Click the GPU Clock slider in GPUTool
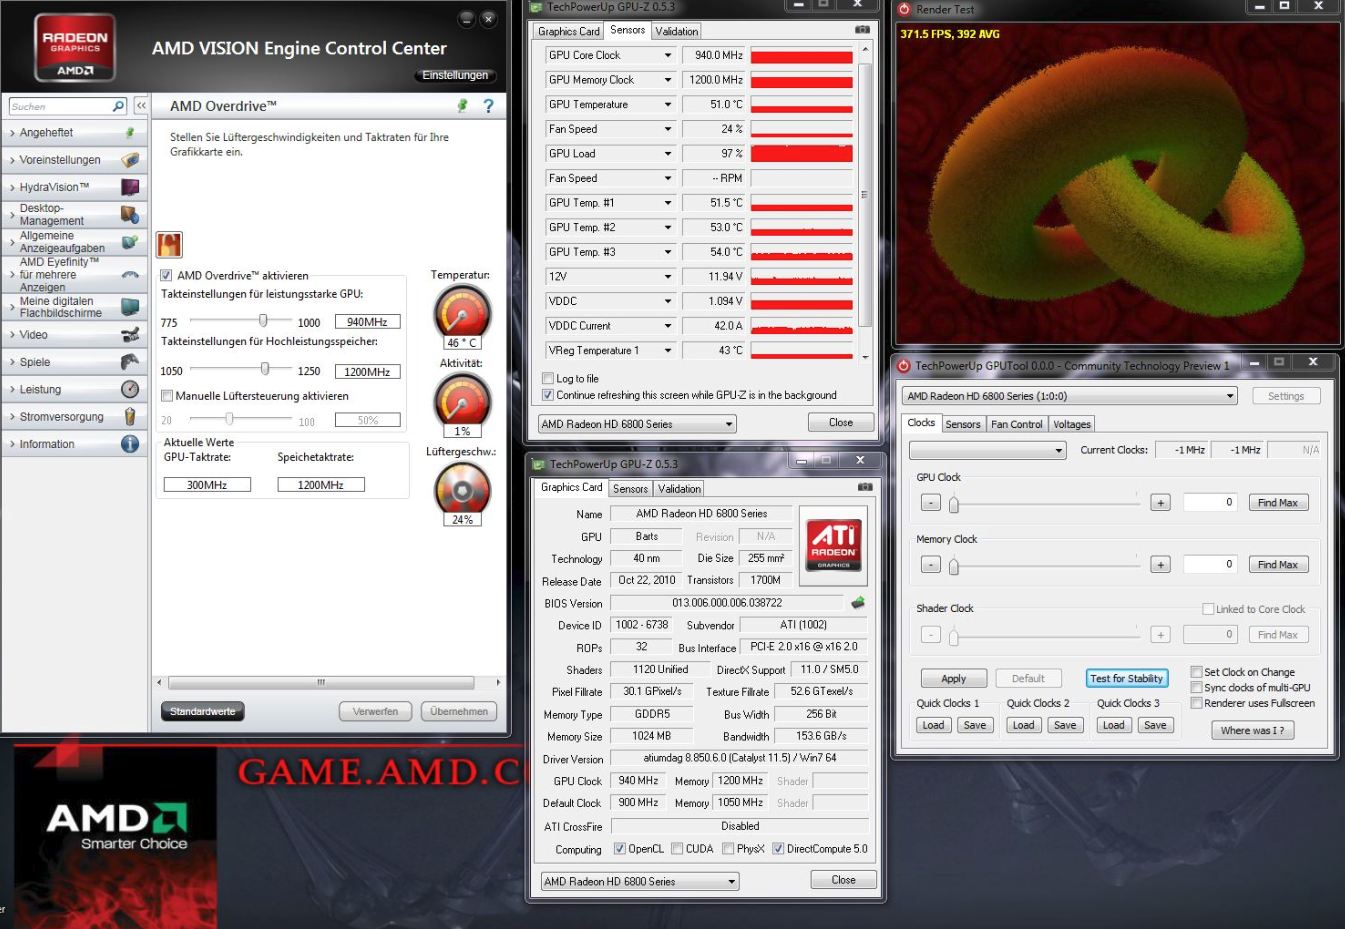The height and width of the screenshot is (929, 1345). coord(954,504)
